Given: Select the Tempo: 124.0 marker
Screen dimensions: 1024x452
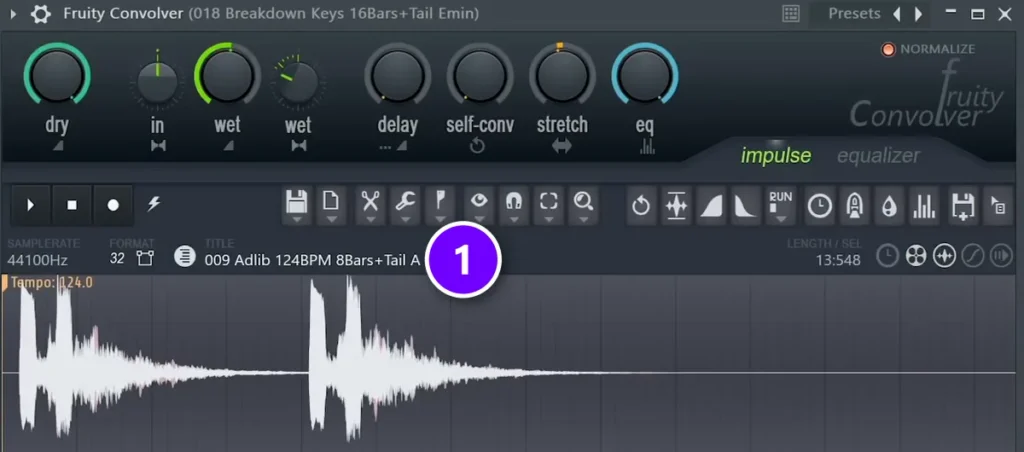Looking at the screenshot, I should [51, 283].
